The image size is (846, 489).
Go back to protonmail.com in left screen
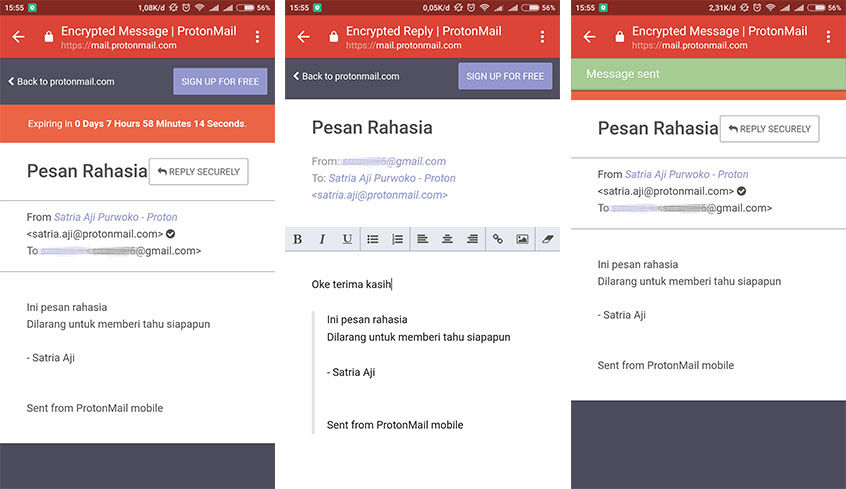(x=61, y=82)
